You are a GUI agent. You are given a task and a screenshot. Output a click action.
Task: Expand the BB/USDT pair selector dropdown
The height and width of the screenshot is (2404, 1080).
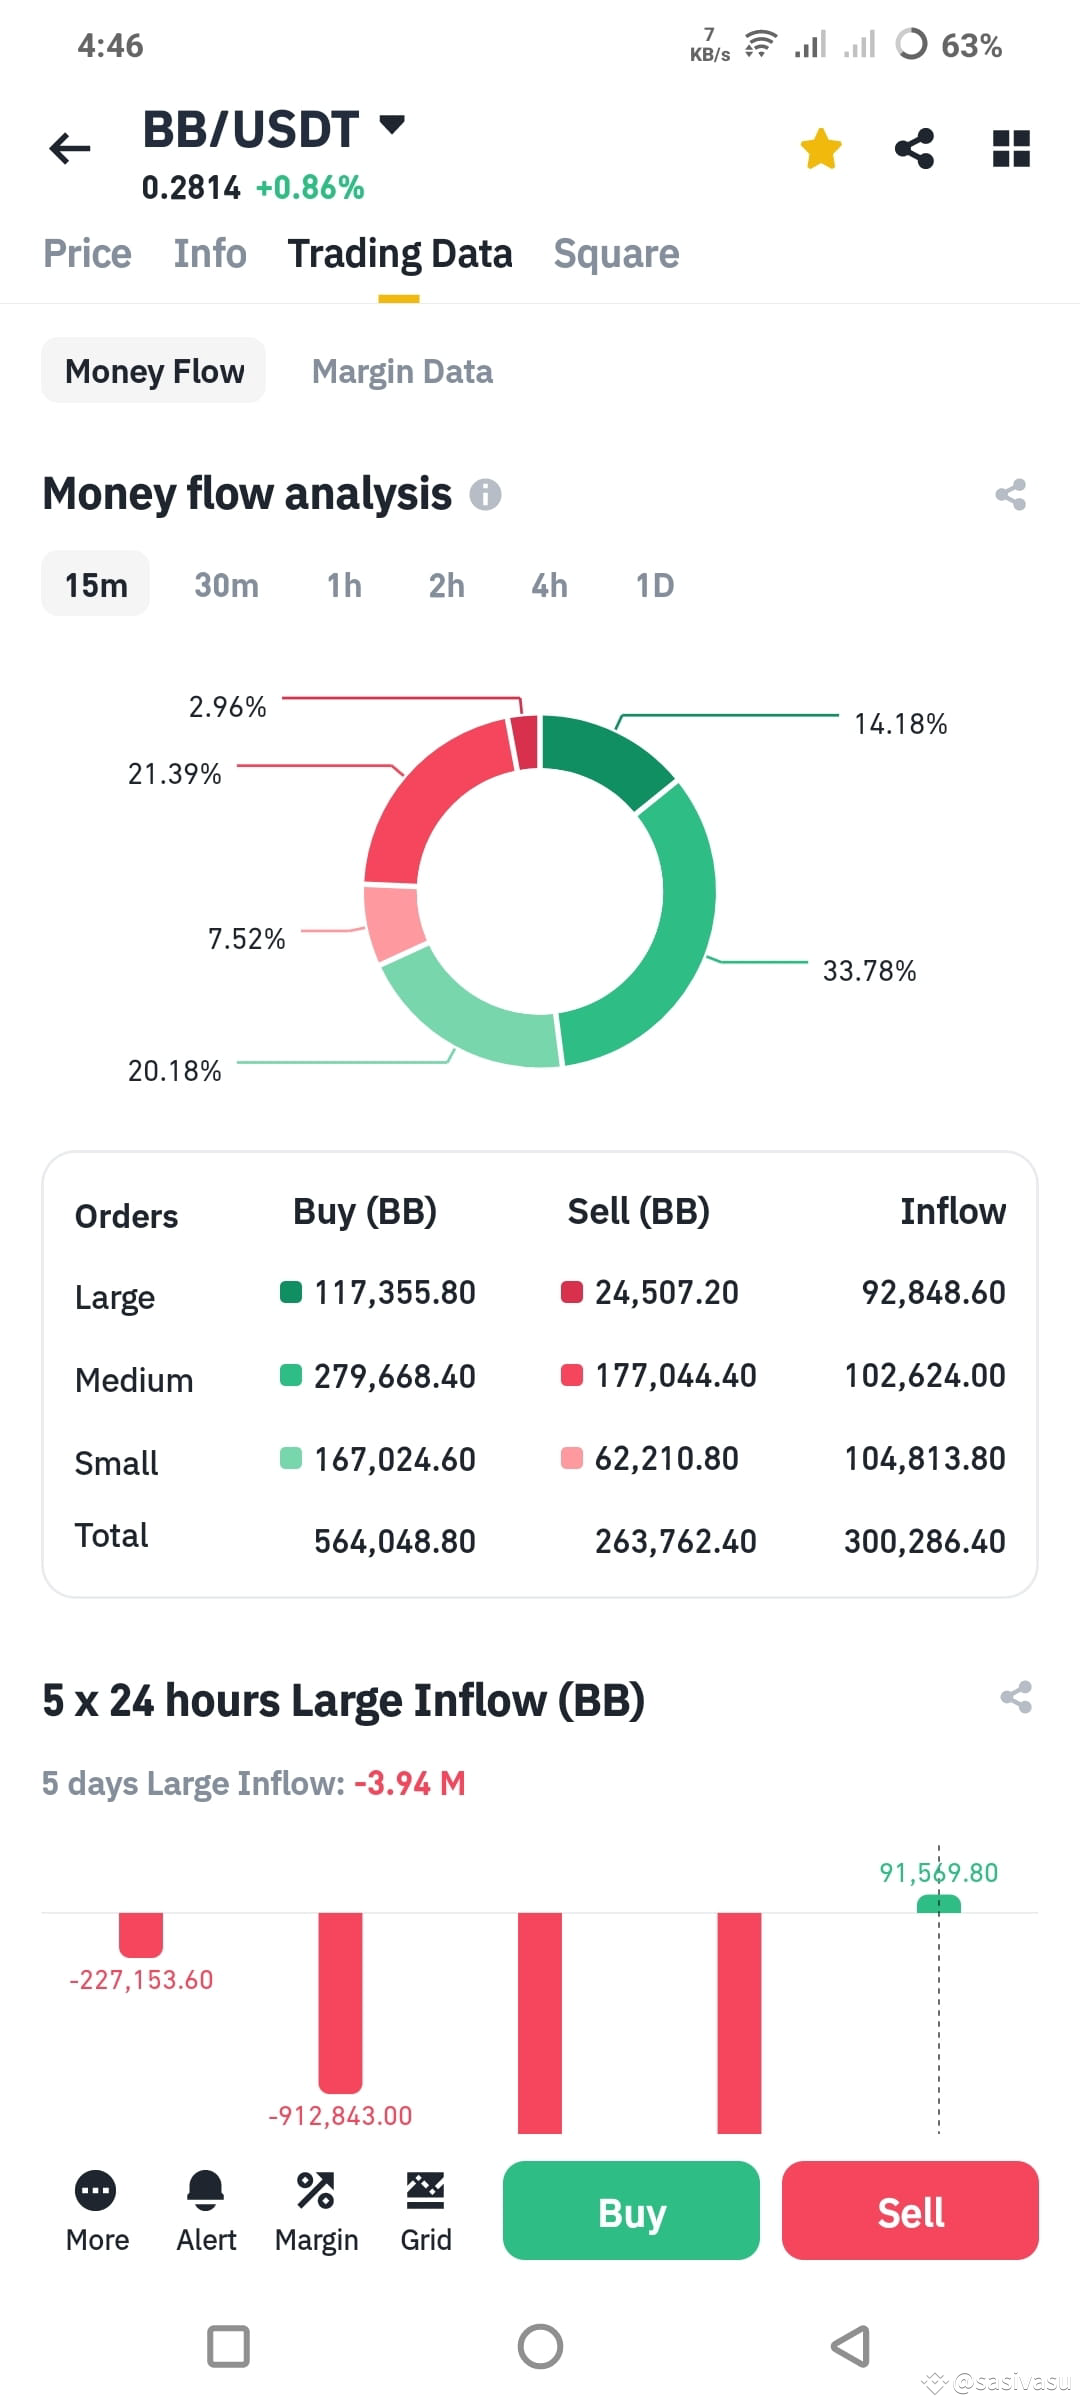[x=390, y=126]
